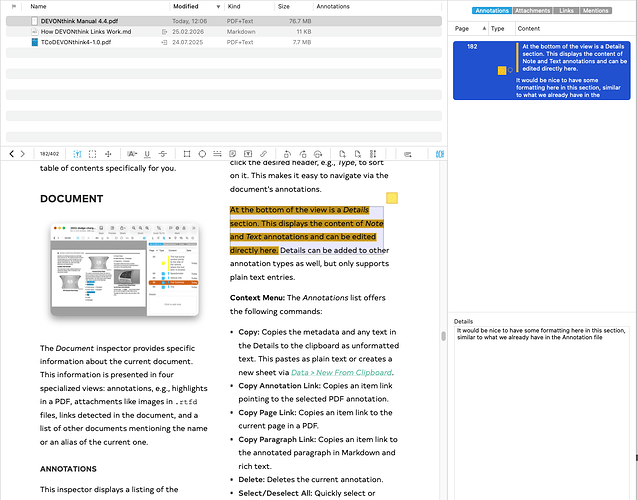Click the yellow sticky note icon on the page
This screenshot has height=500, width=638.
392,198
